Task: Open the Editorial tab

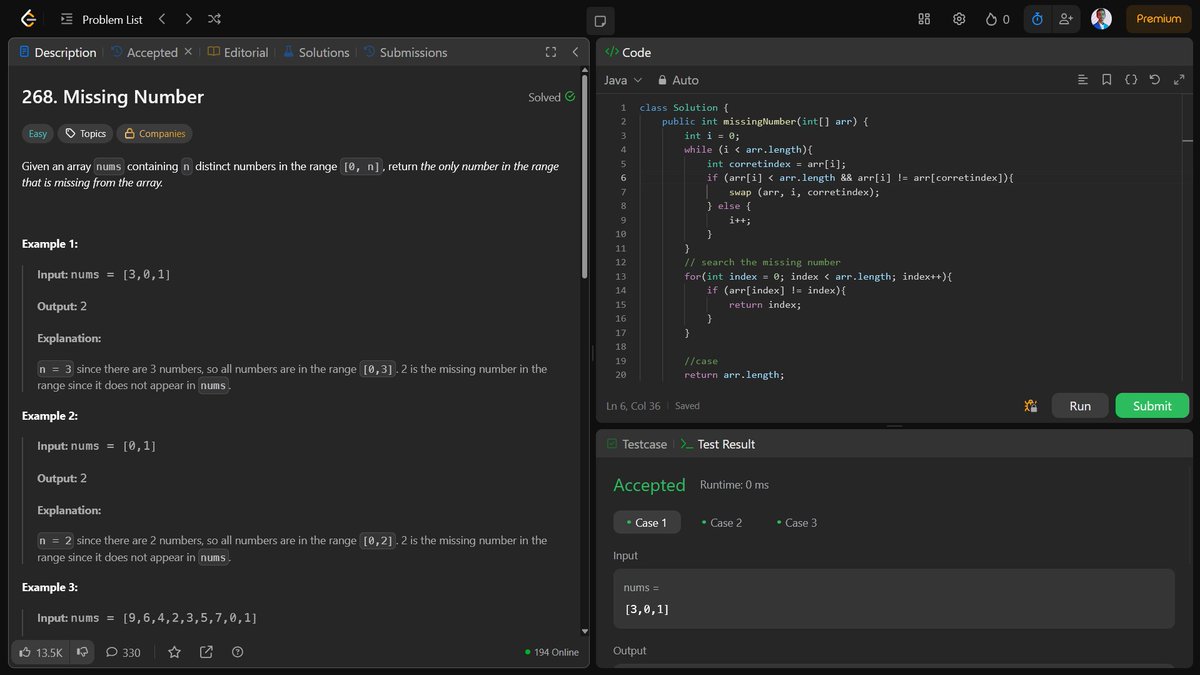Action: click(x=238, y=52)
